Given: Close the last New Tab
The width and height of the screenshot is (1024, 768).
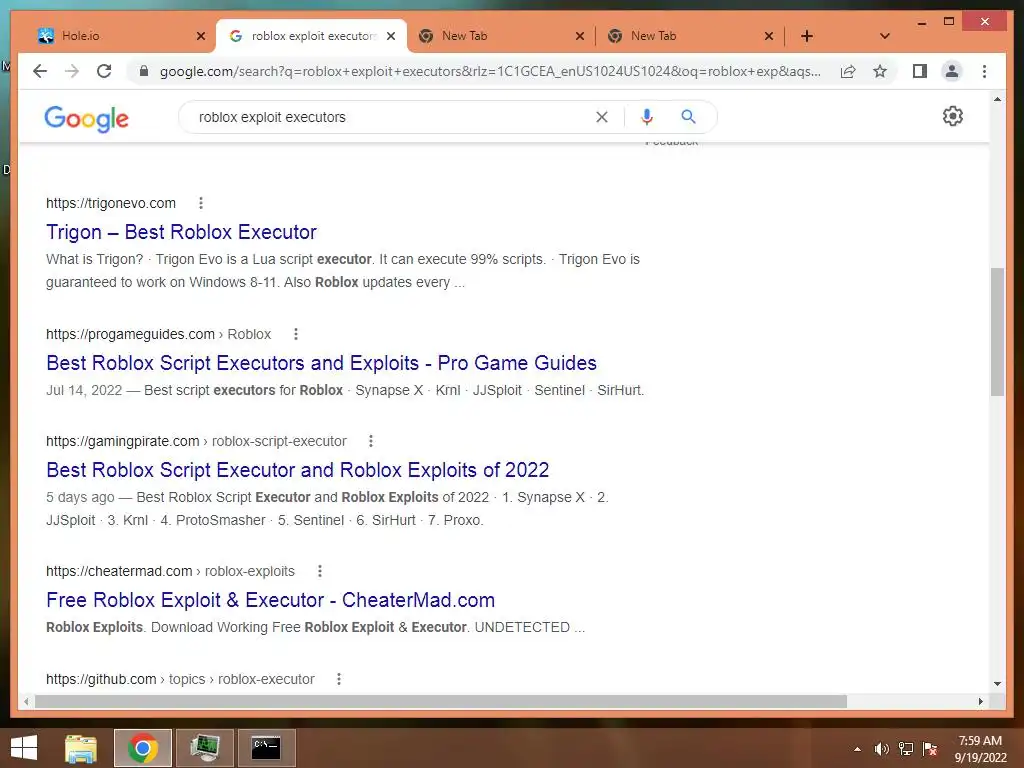Looking at the screenshot, I should 769,36.
